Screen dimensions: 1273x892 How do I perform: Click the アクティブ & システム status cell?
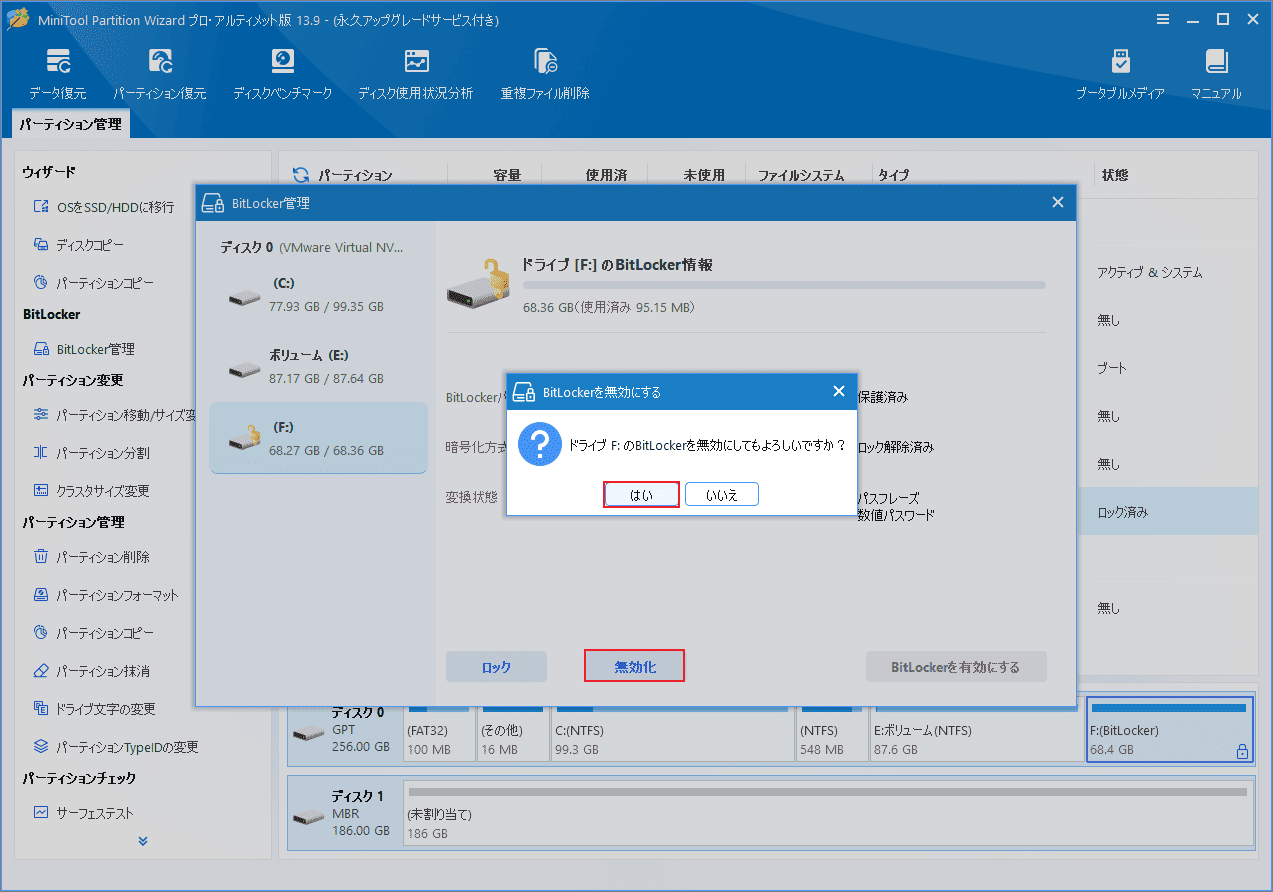[1149, 272]
